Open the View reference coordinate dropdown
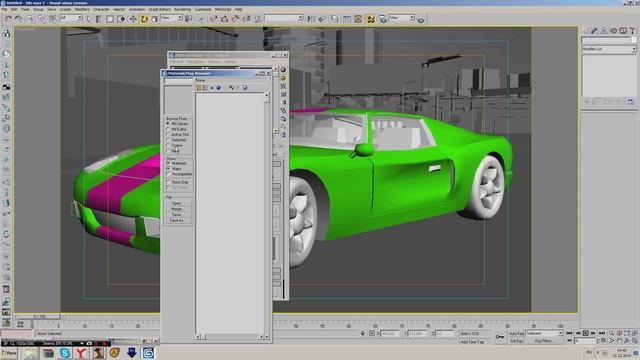The width and height of the screenshot is (640, 360). click(x=171, y=18)
